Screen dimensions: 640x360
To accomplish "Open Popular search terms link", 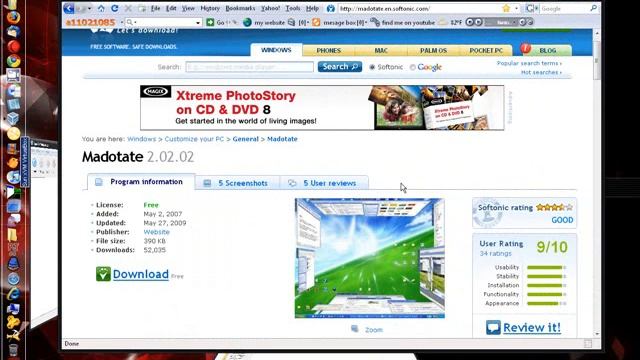I will pyautogui.click(x=529, y=63).
